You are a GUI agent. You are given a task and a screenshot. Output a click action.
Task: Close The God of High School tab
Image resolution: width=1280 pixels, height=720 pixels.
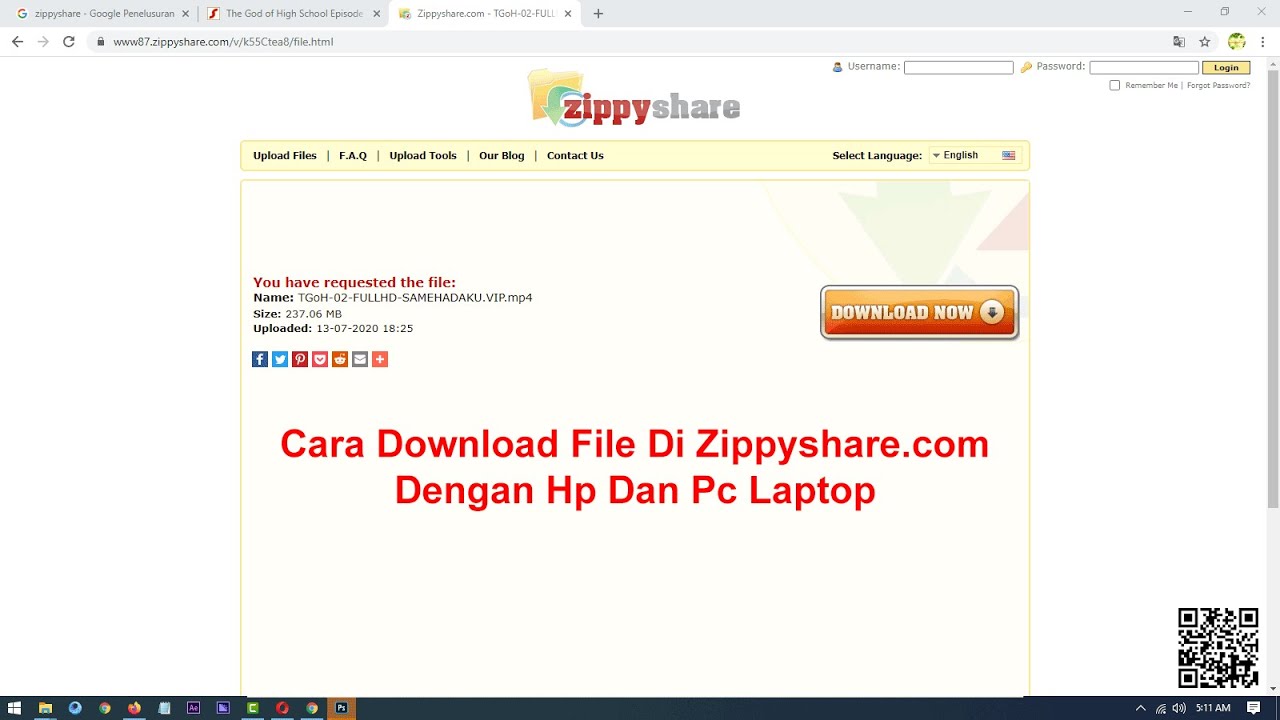pos(377,14)
